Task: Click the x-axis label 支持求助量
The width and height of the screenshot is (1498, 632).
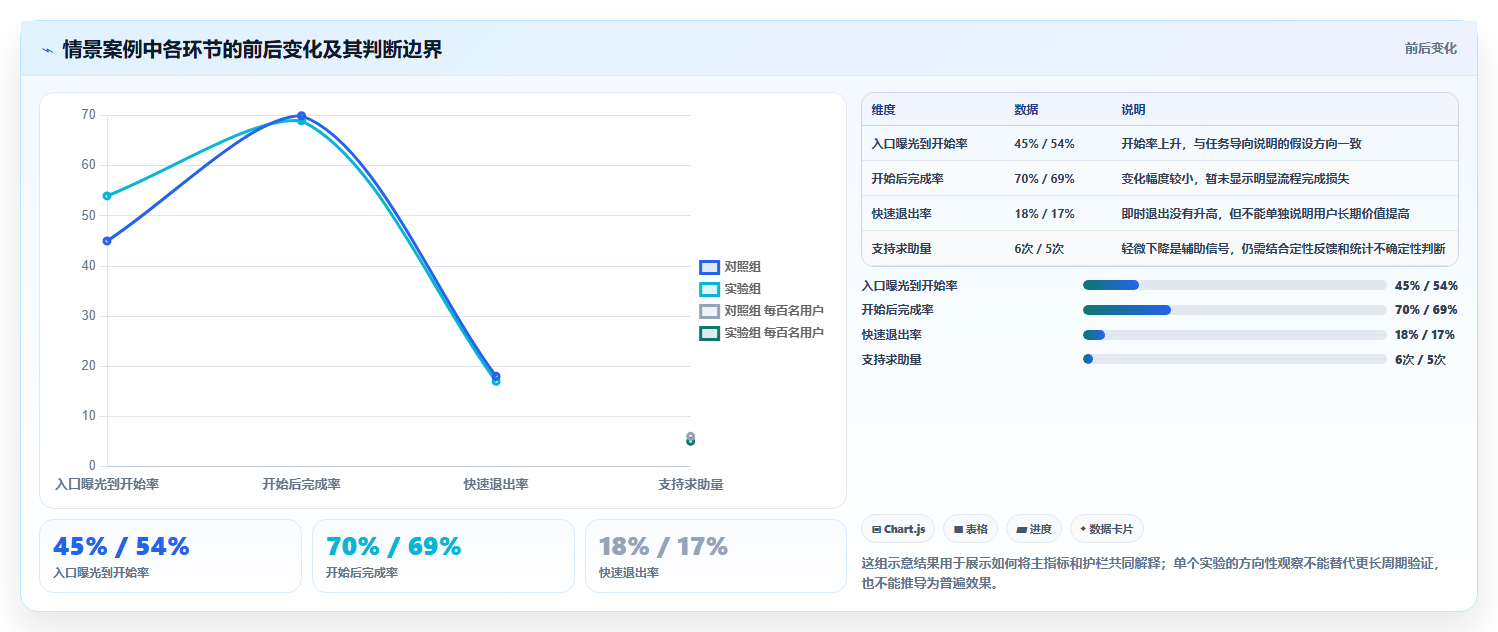Action: pos(690,485)
